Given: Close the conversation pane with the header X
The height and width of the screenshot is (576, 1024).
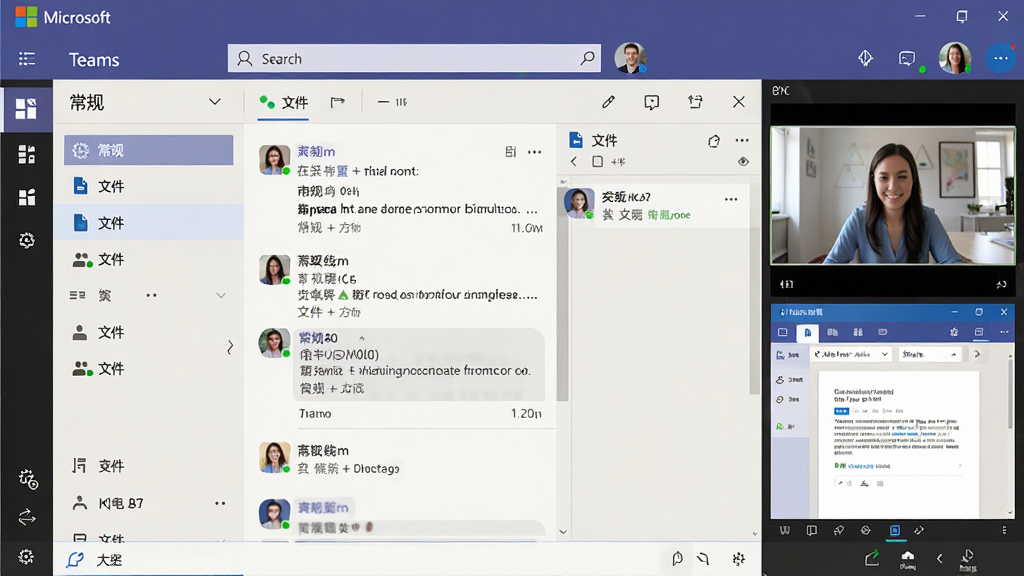Looking at the screenshot, I should (x=739, y=102).
